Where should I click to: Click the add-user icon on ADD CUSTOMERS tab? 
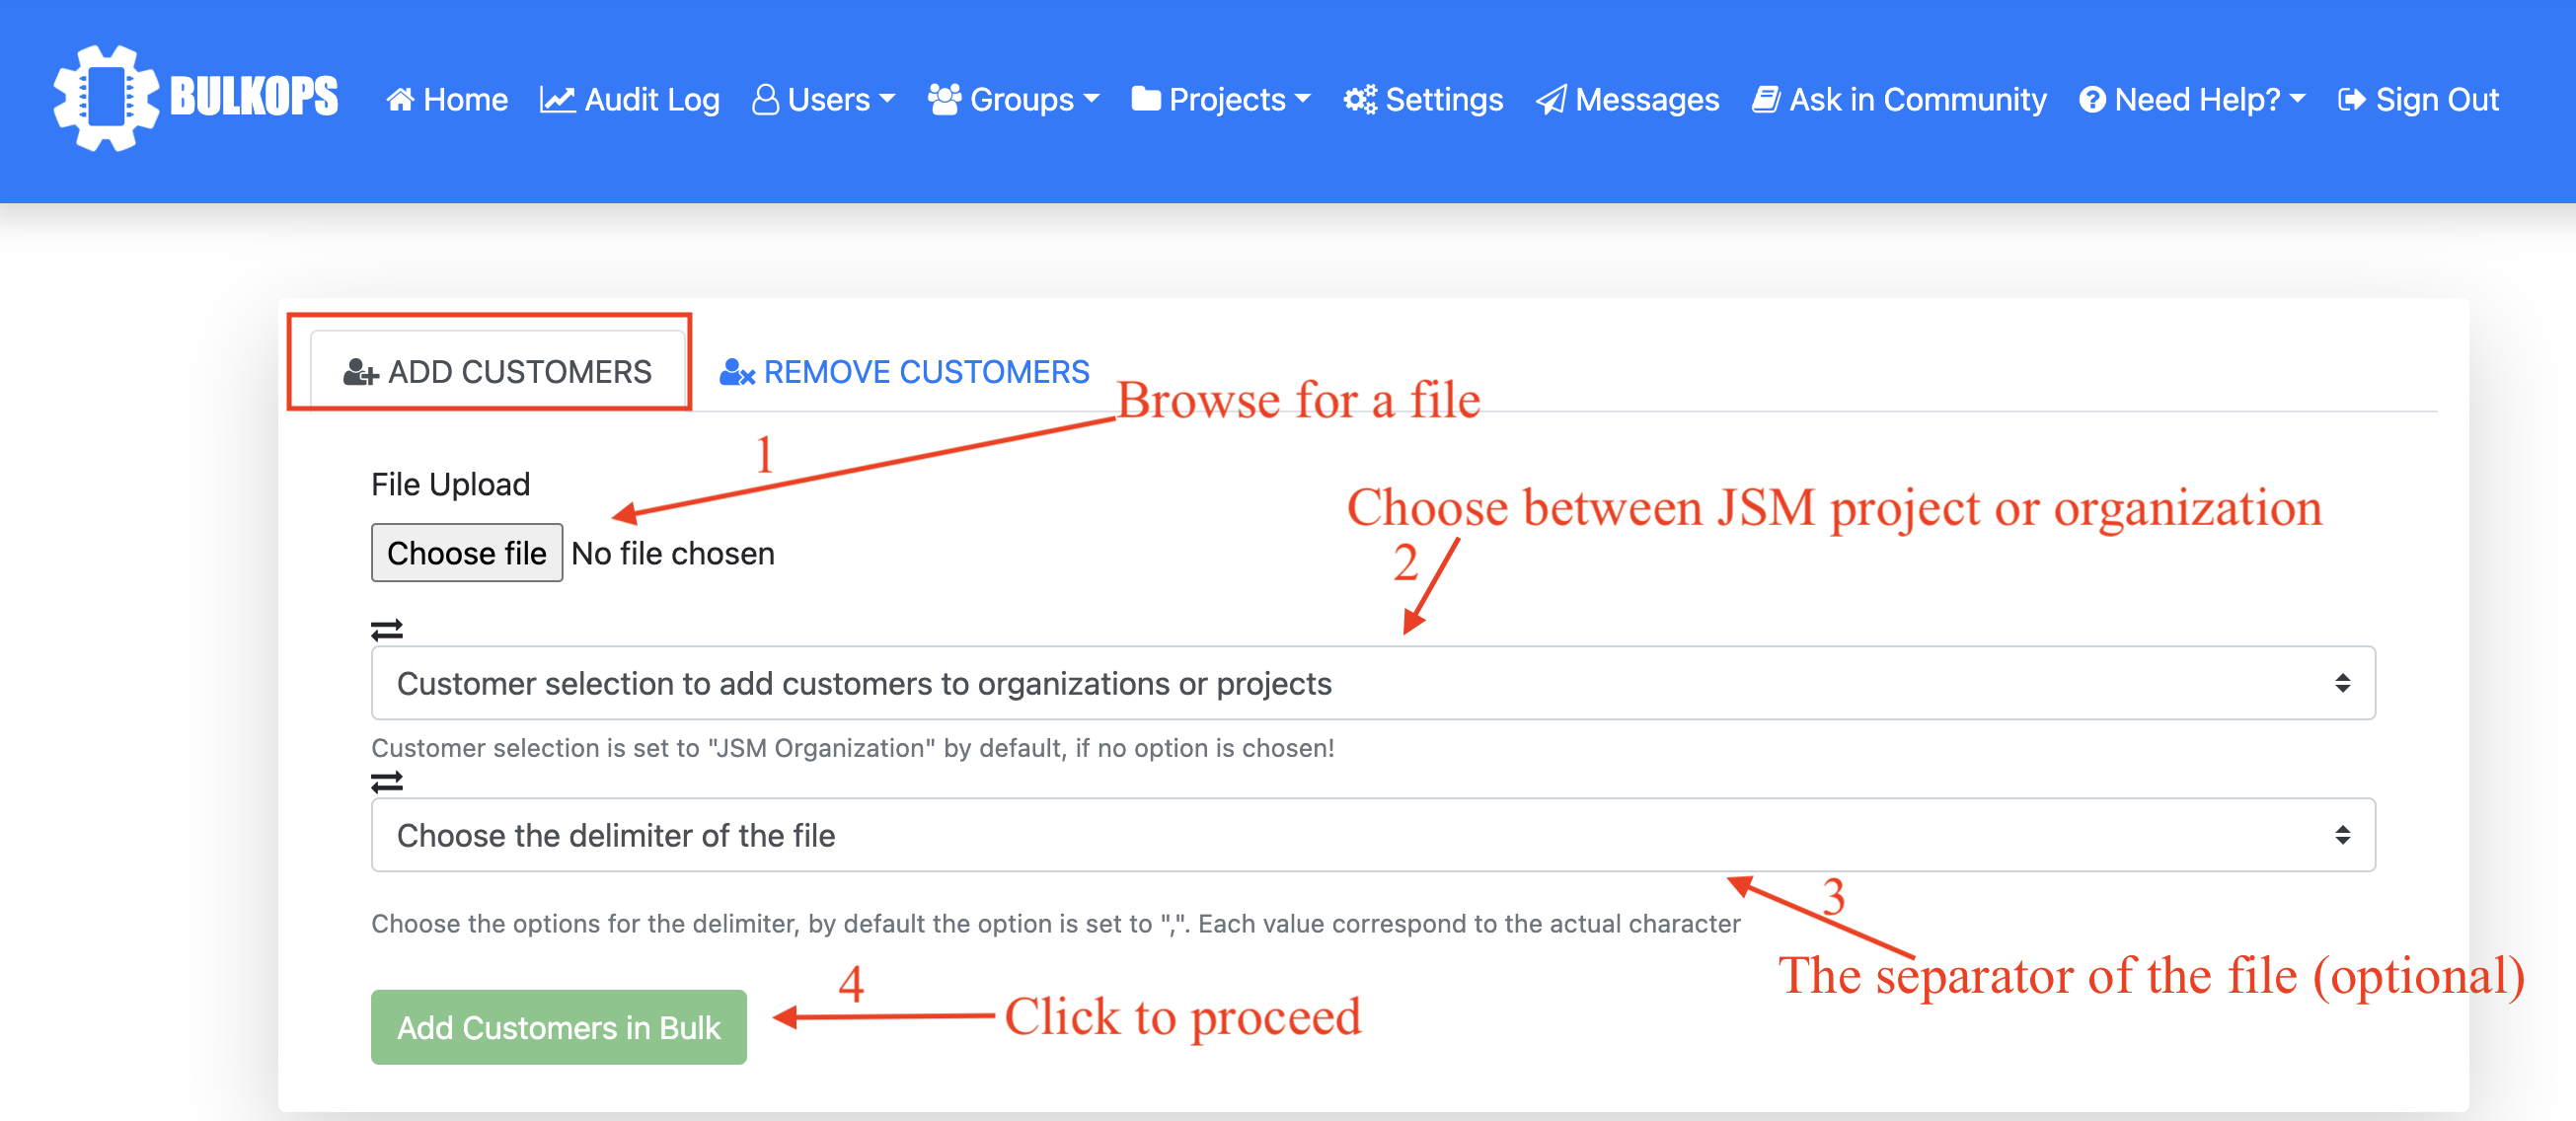tap(361, 372)
